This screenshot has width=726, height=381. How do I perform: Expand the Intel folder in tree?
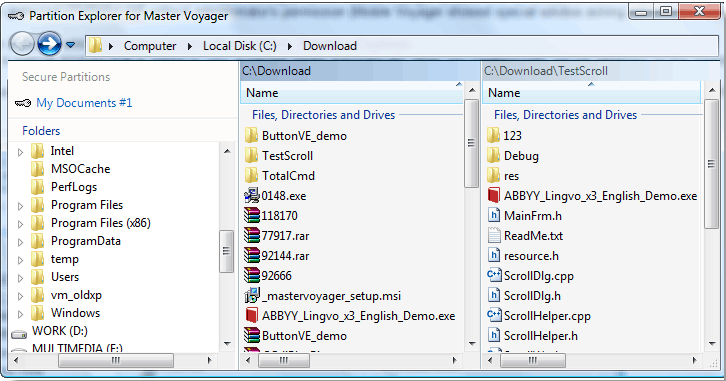[20, 152]
